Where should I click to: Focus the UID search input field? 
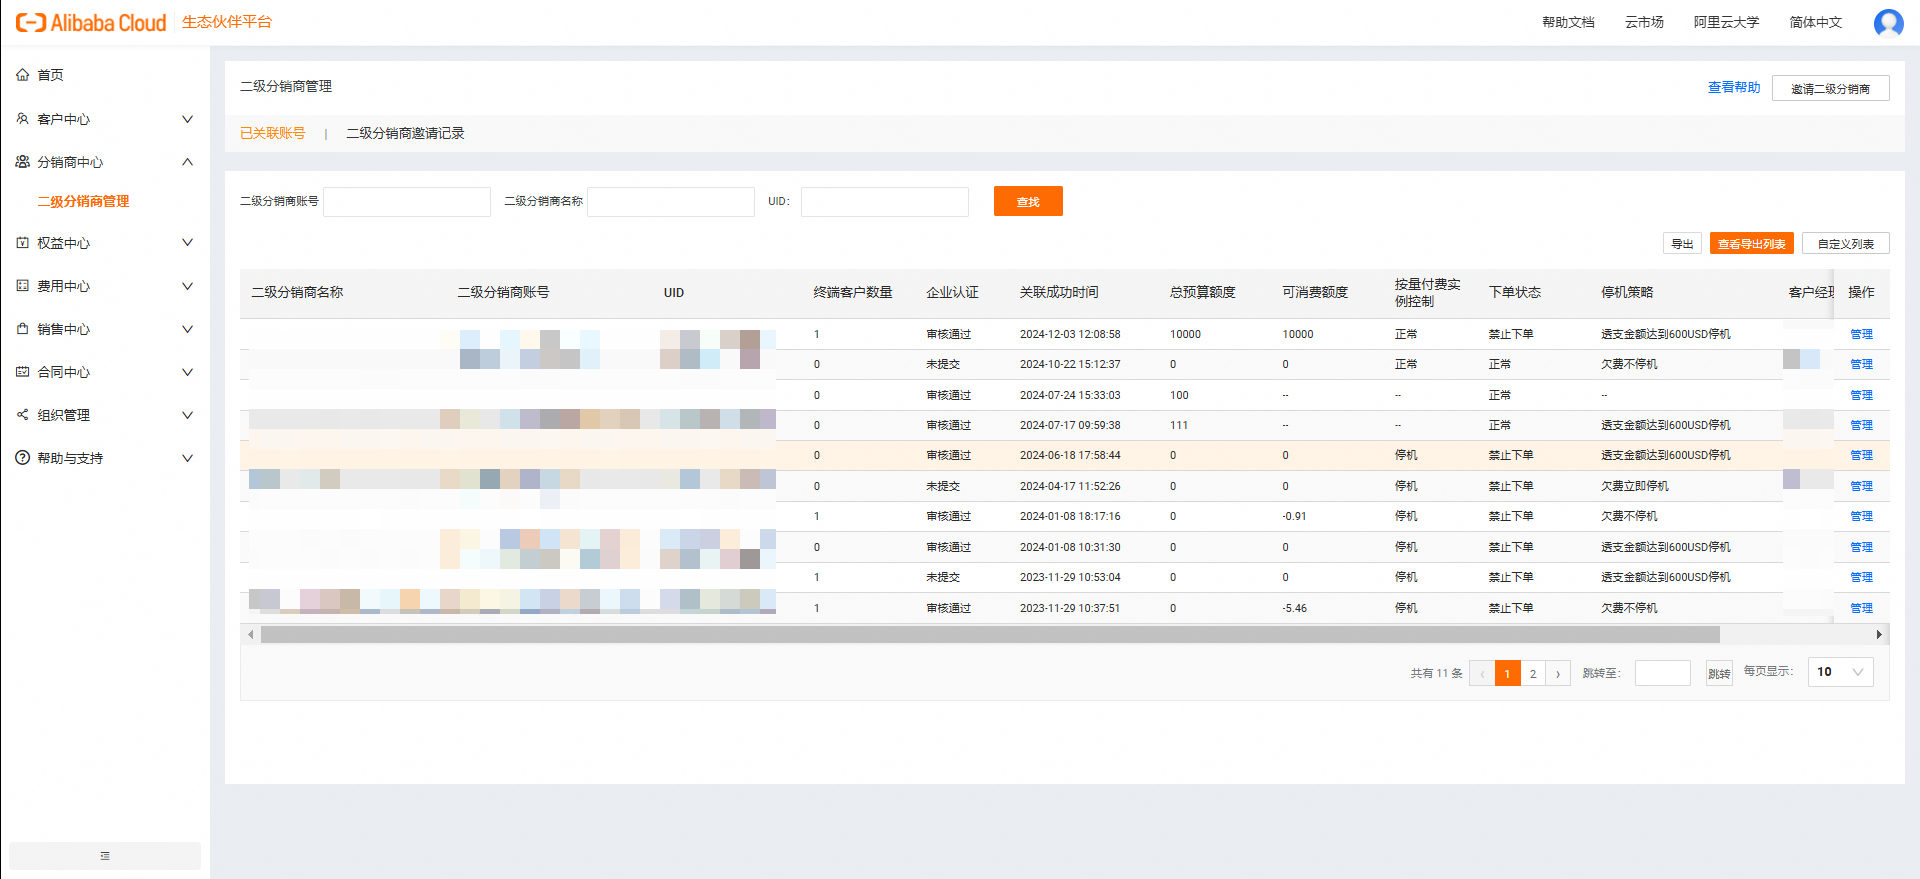click(x=885, y=202)
